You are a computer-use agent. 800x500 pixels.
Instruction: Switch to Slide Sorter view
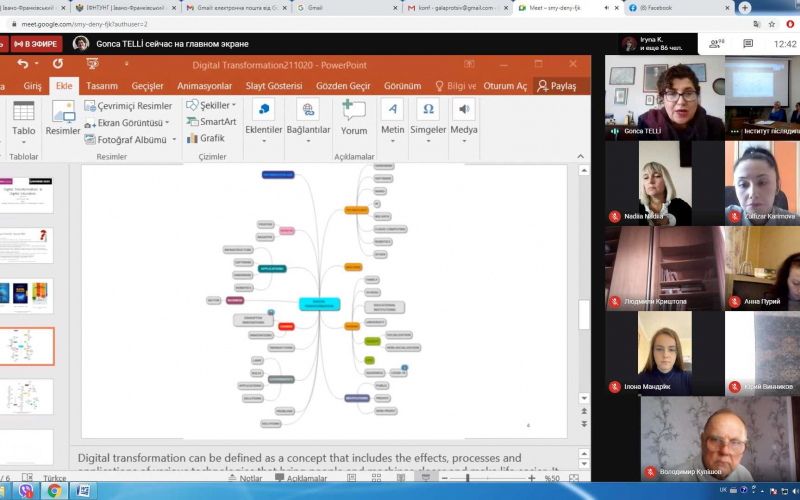(x=377, y=478)
